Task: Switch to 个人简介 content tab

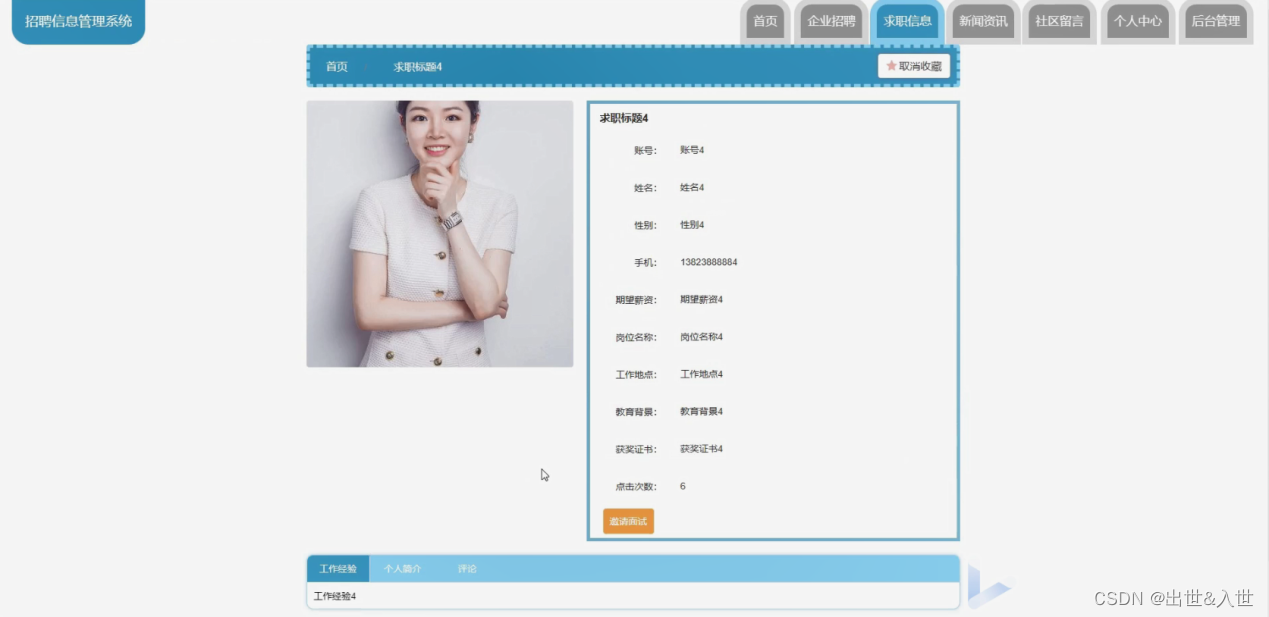Action: click(x=403, y=569)
